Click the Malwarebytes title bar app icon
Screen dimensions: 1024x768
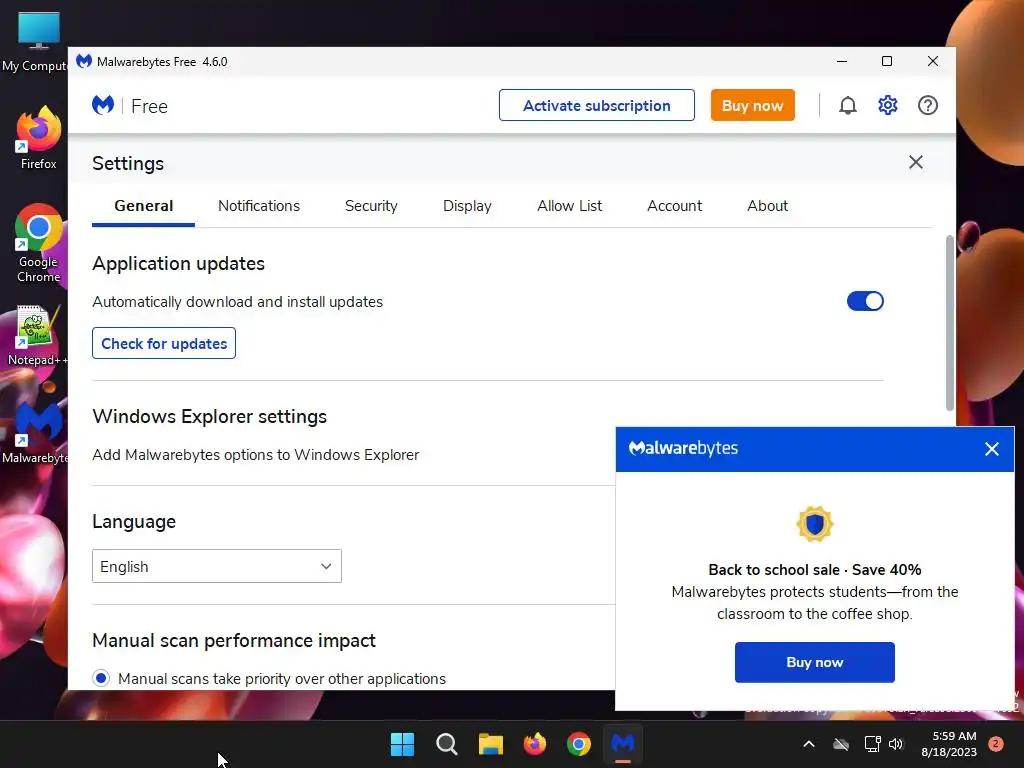[x=84, y=61]
